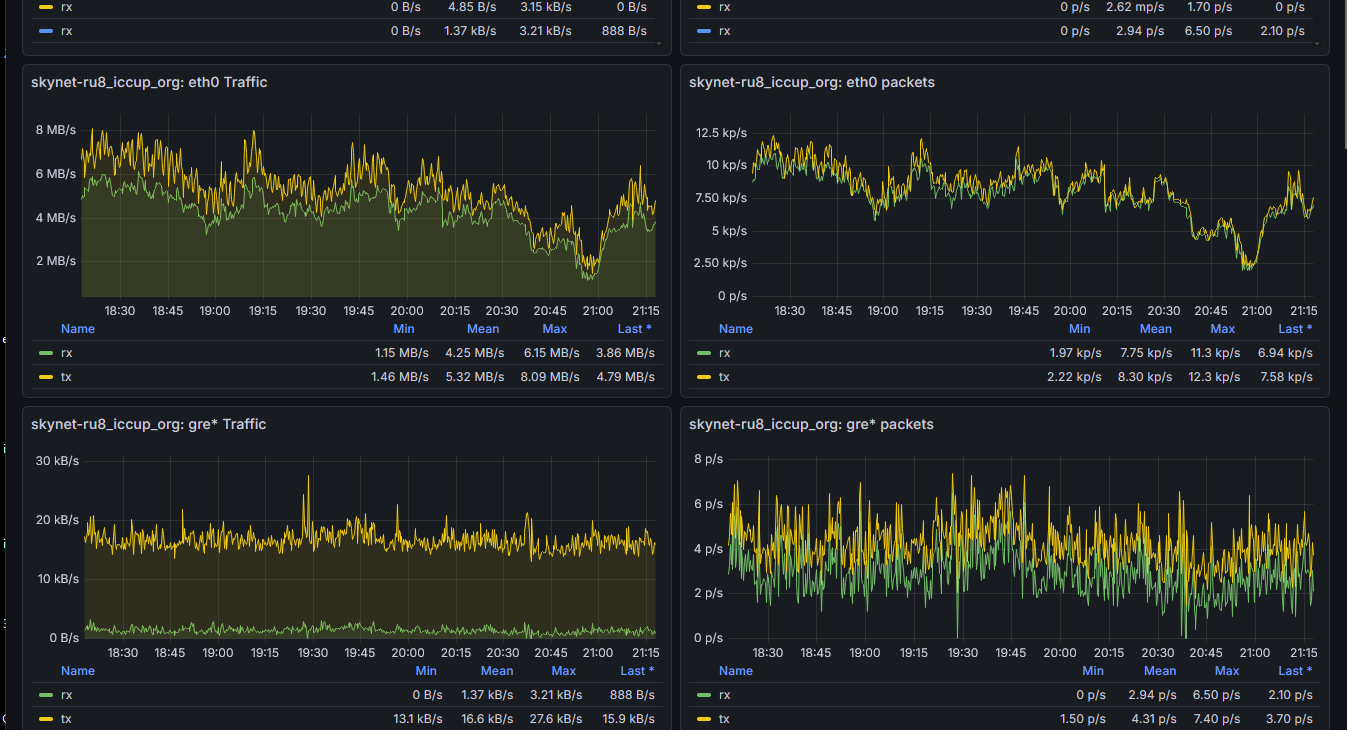
Task: Toggle tx series in eth0 packets legend
Action: pyautogui.click(x=724, y=377)
